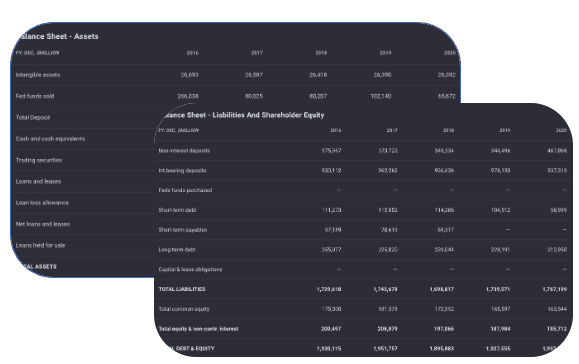
Task: Click the Short-term debt row label
Action: point(177,210)
